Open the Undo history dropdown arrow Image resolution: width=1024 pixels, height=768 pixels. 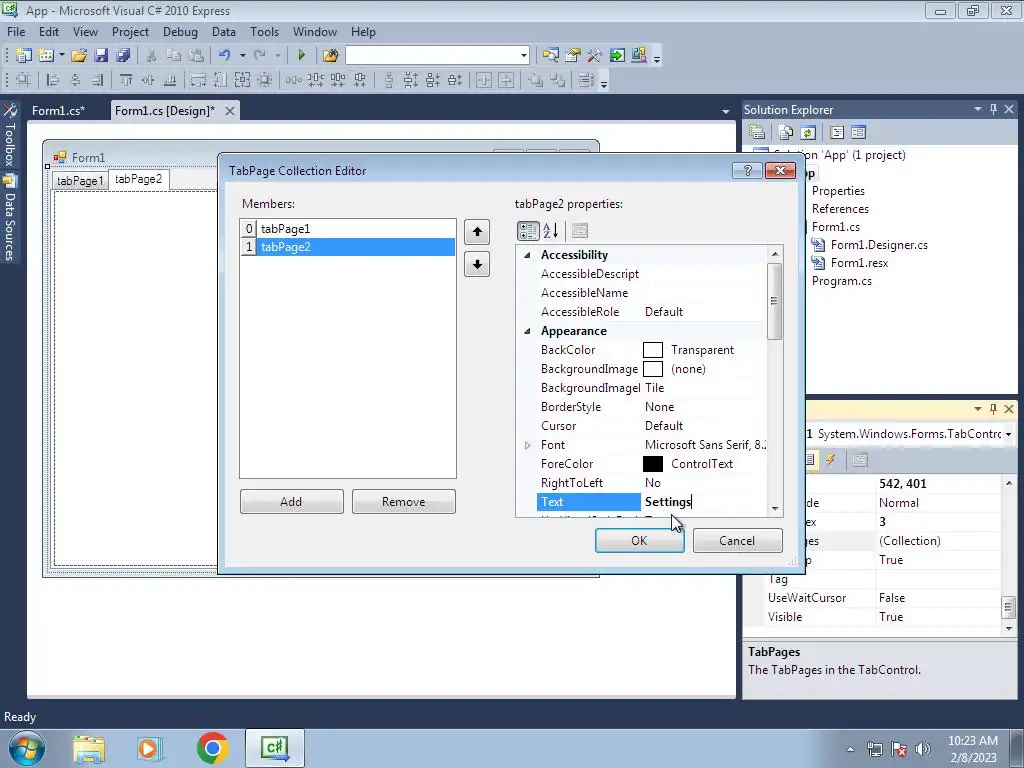tap(242, 56)
